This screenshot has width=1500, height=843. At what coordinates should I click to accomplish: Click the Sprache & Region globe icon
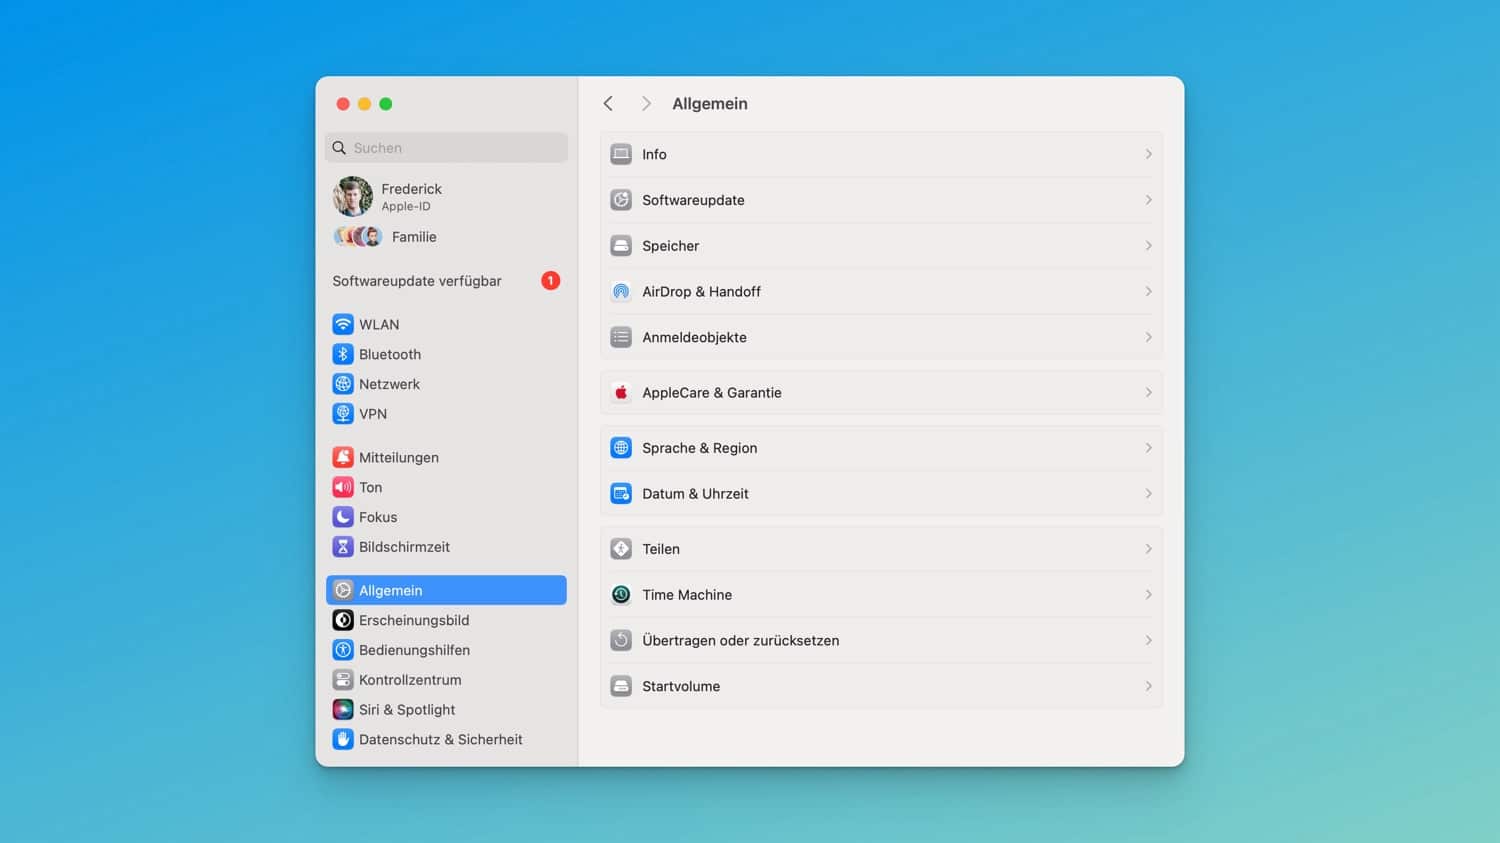pos(621,448)
